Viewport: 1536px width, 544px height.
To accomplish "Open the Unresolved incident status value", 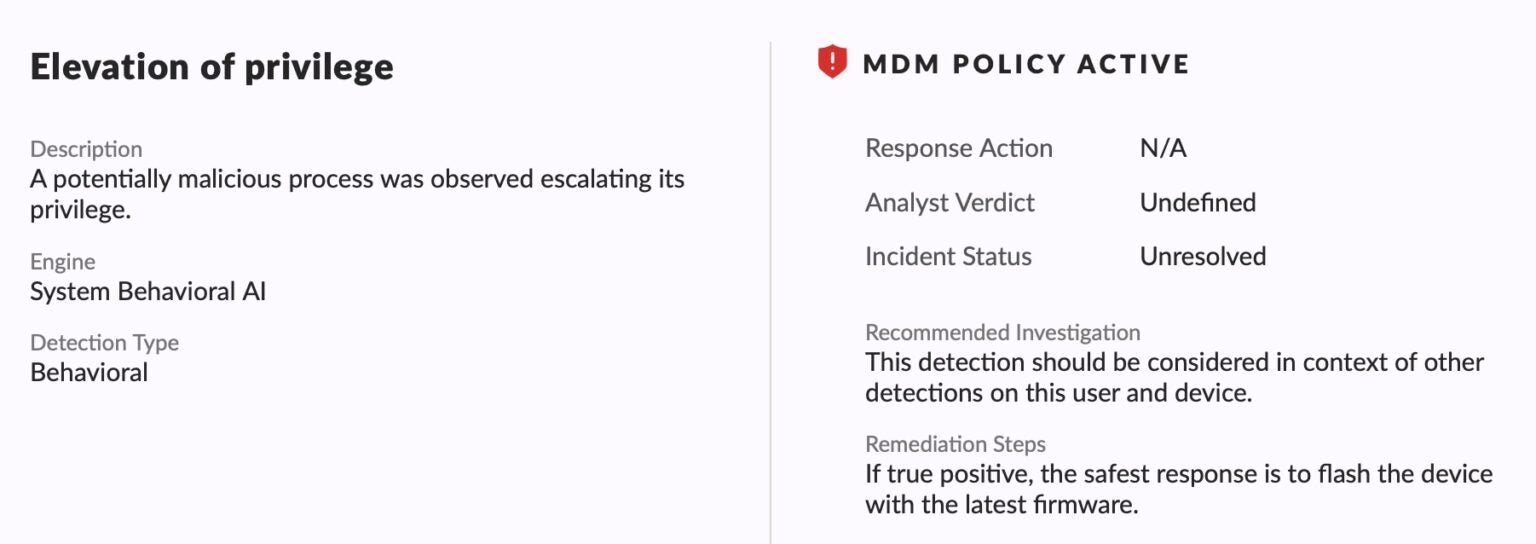I will pos(1202,257).
